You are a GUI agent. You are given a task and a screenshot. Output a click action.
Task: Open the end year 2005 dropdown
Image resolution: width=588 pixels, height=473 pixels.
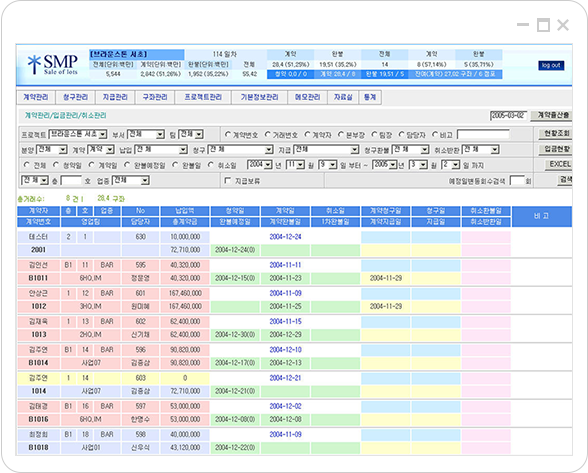pos(385,165)
